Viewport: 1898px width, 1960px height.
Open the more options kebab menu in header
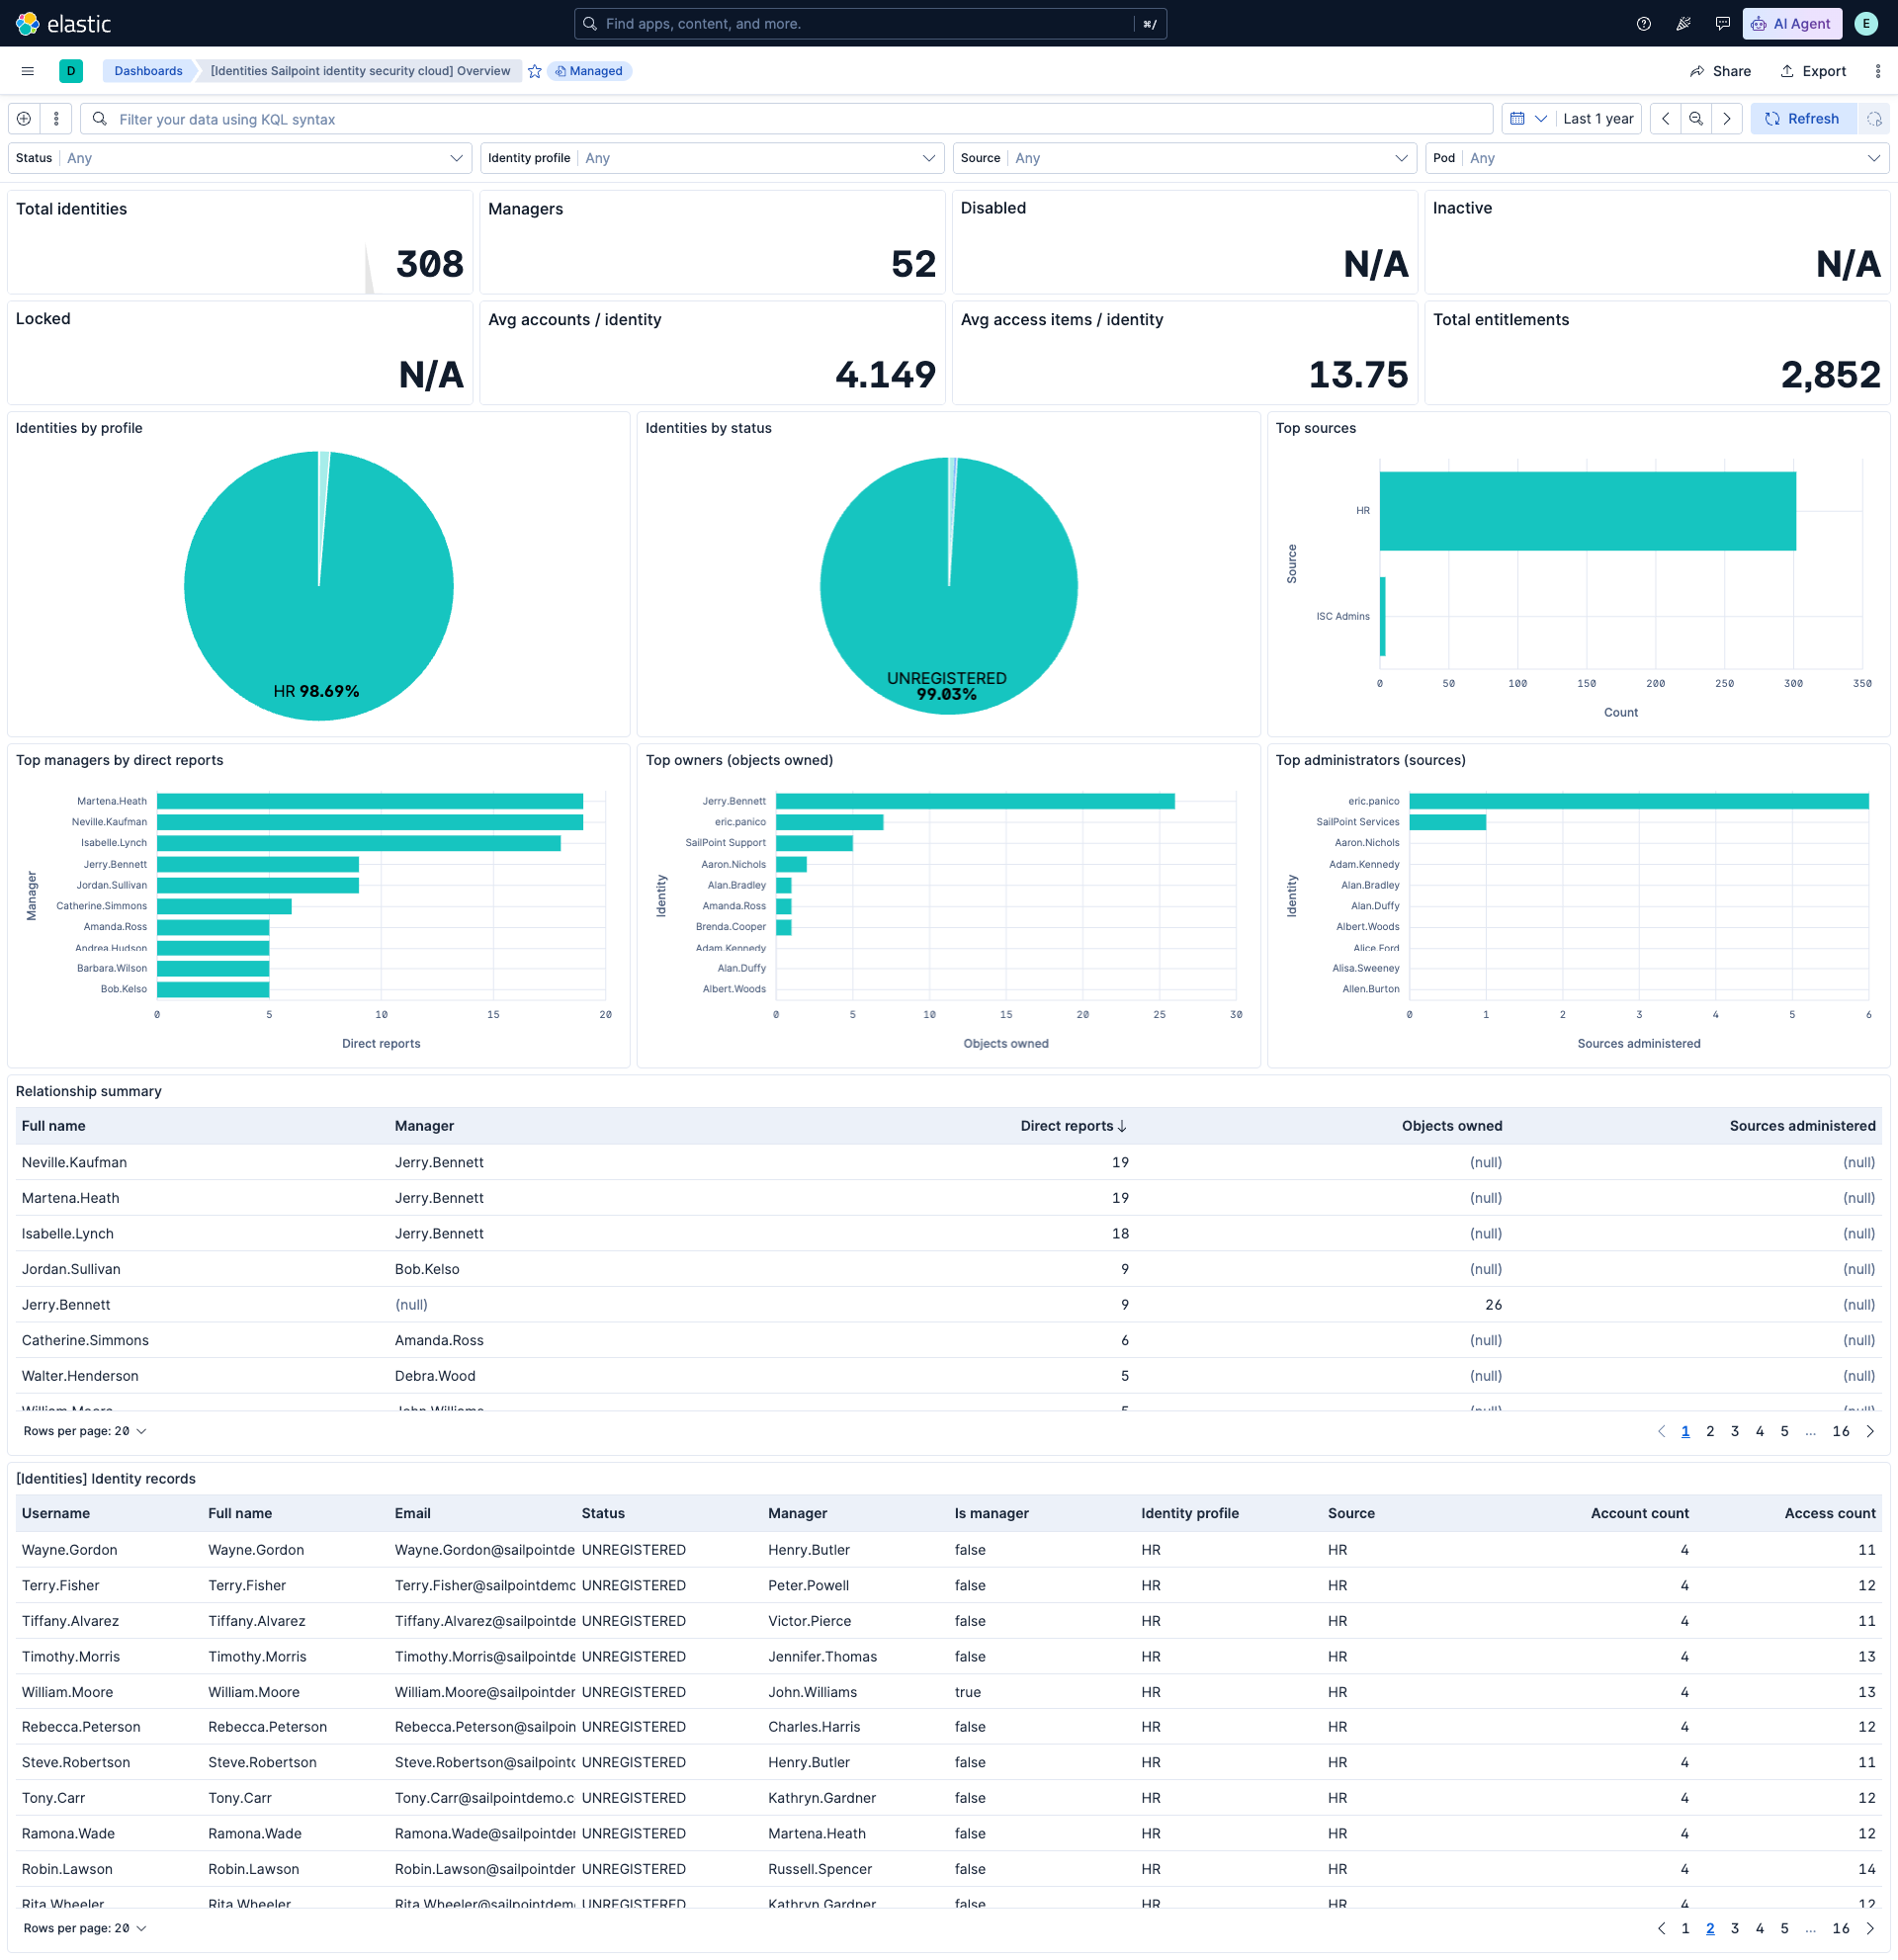(x=1877, y=71)
